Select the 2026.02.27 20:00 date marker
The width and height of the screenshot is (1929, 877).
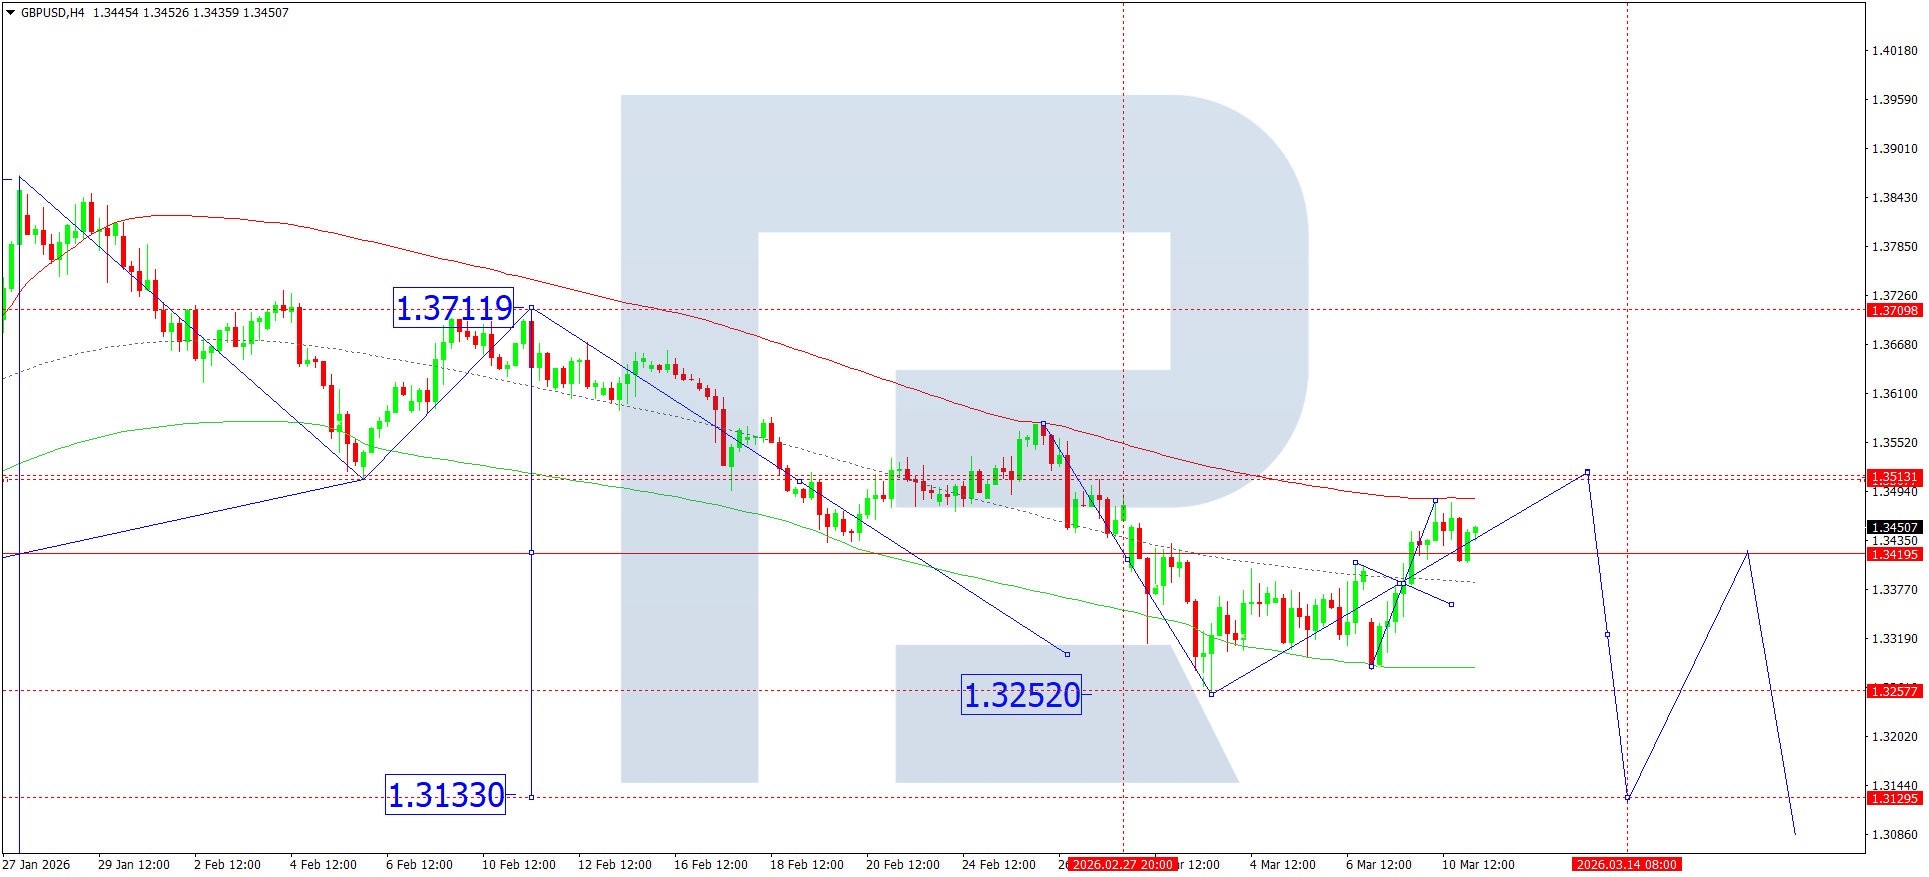click(x=1122, y=865)
